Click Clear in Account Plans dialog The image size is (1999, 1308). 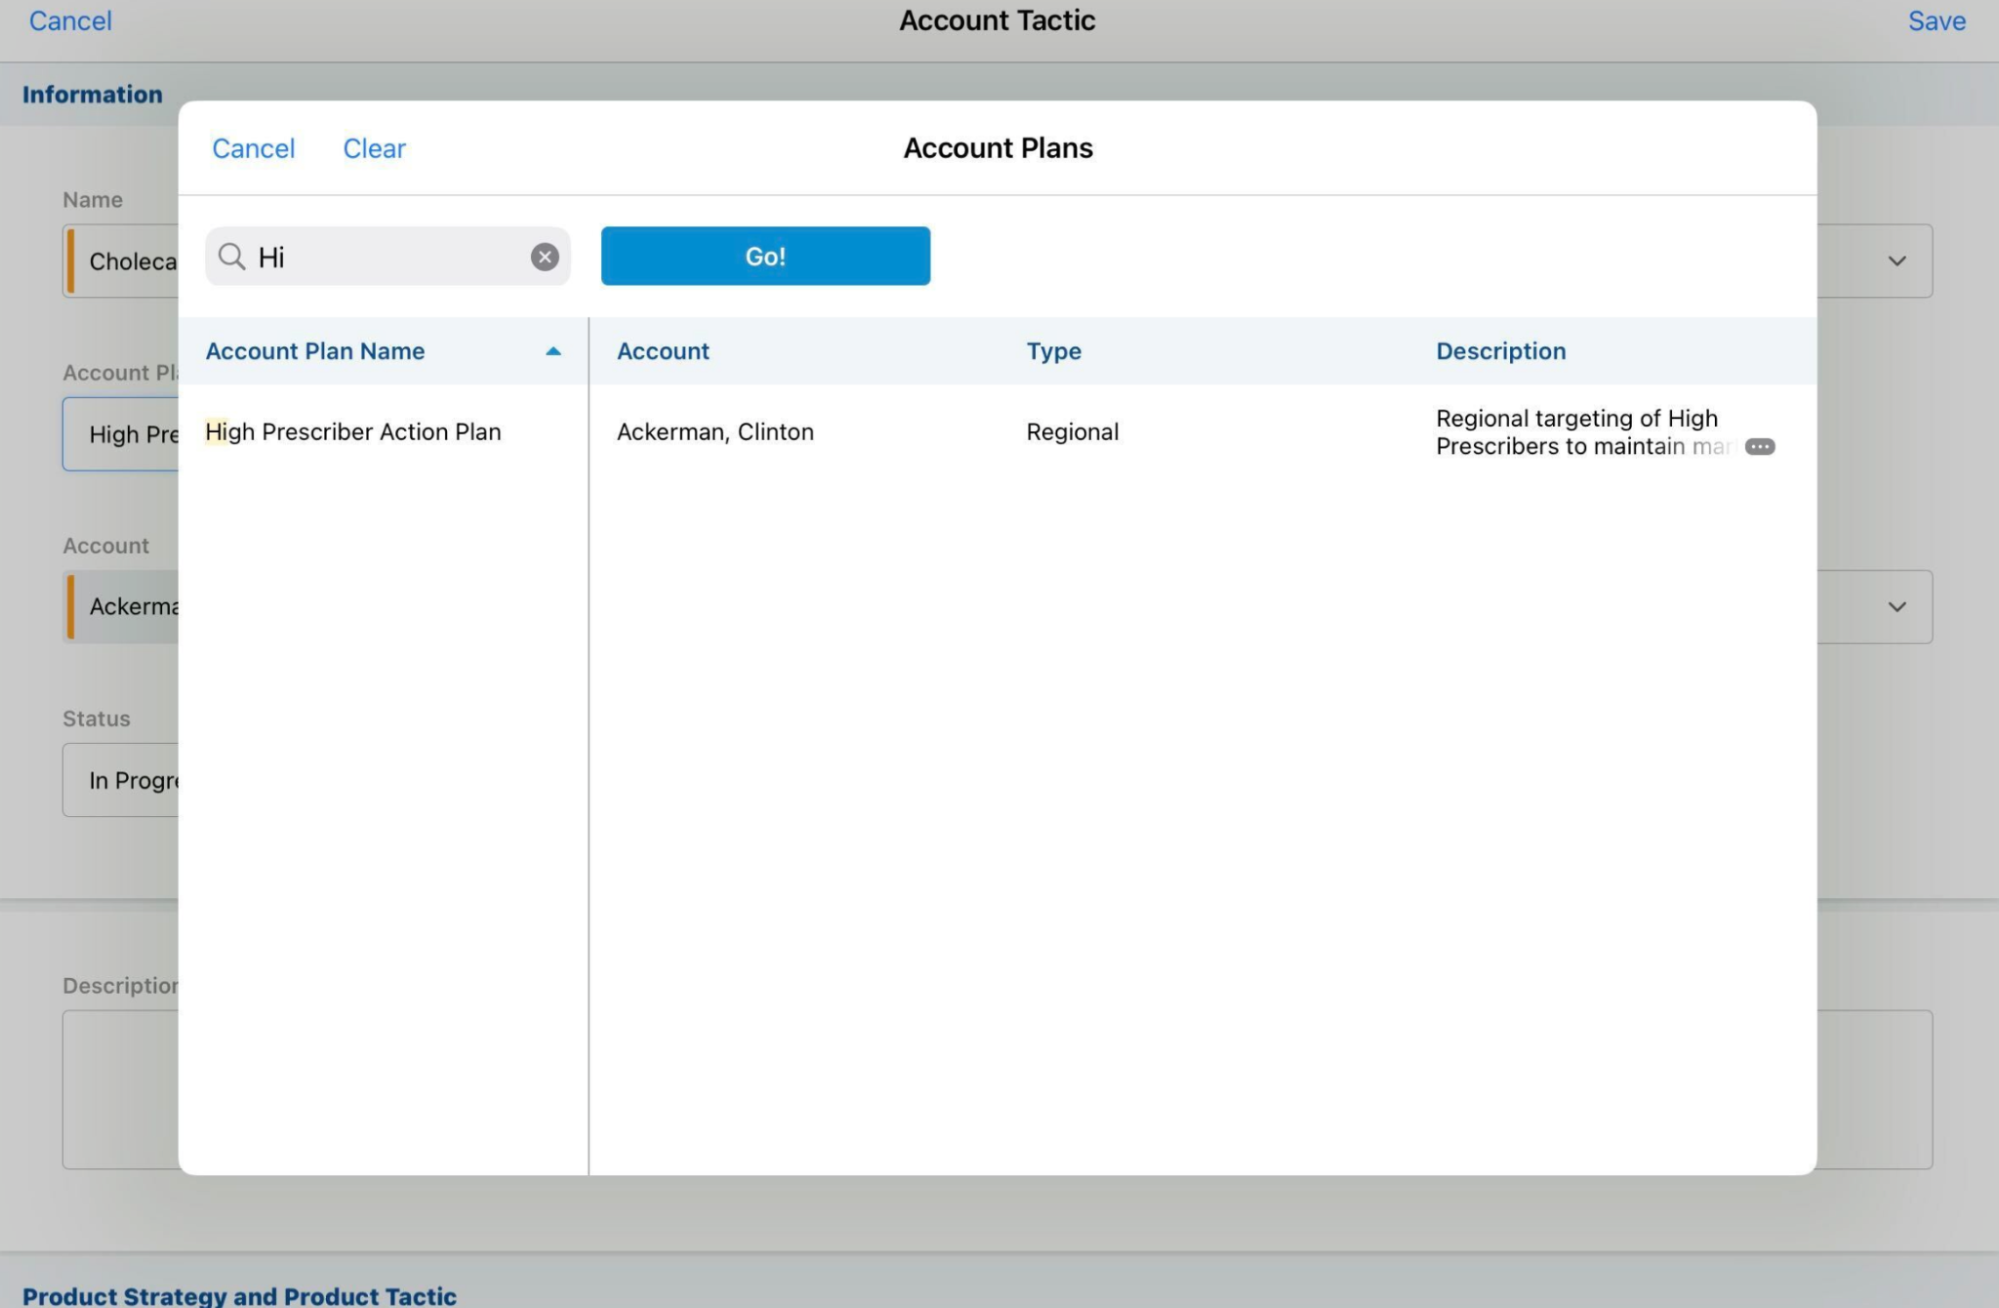(x=374, y=148)
